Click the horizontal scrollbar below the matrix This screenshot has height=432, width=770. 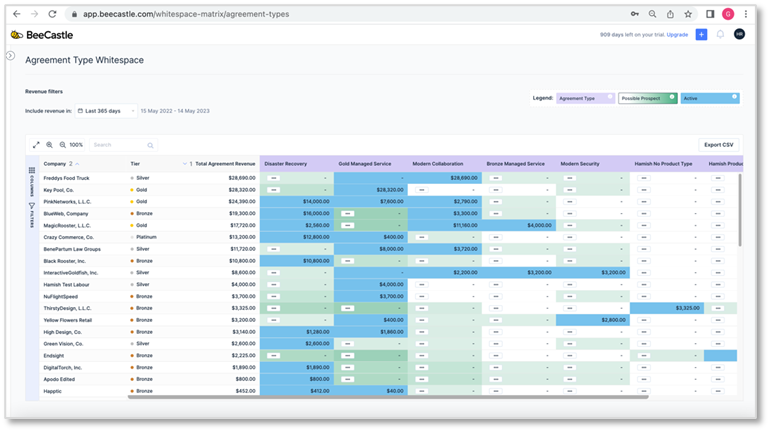(x=388, y=397)
